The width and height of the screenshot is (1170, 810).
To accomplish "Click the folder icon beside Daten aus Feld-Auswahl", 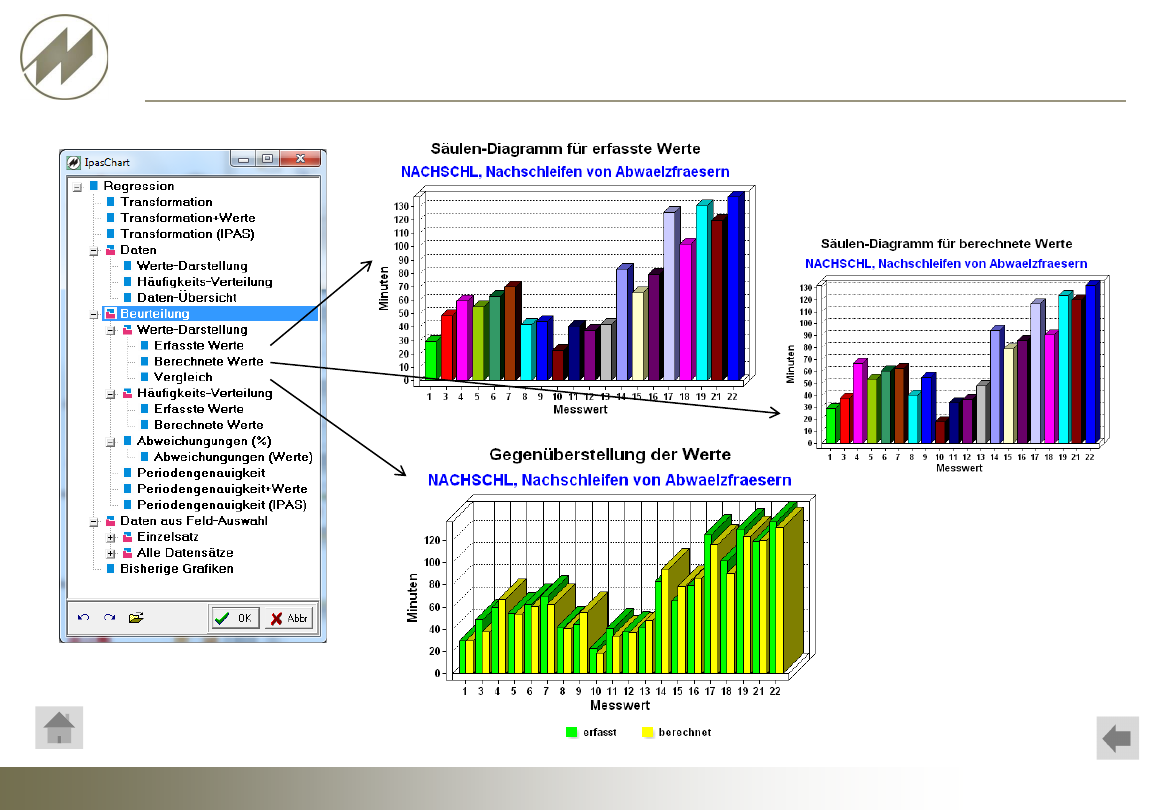I will (x=110, y=521).
